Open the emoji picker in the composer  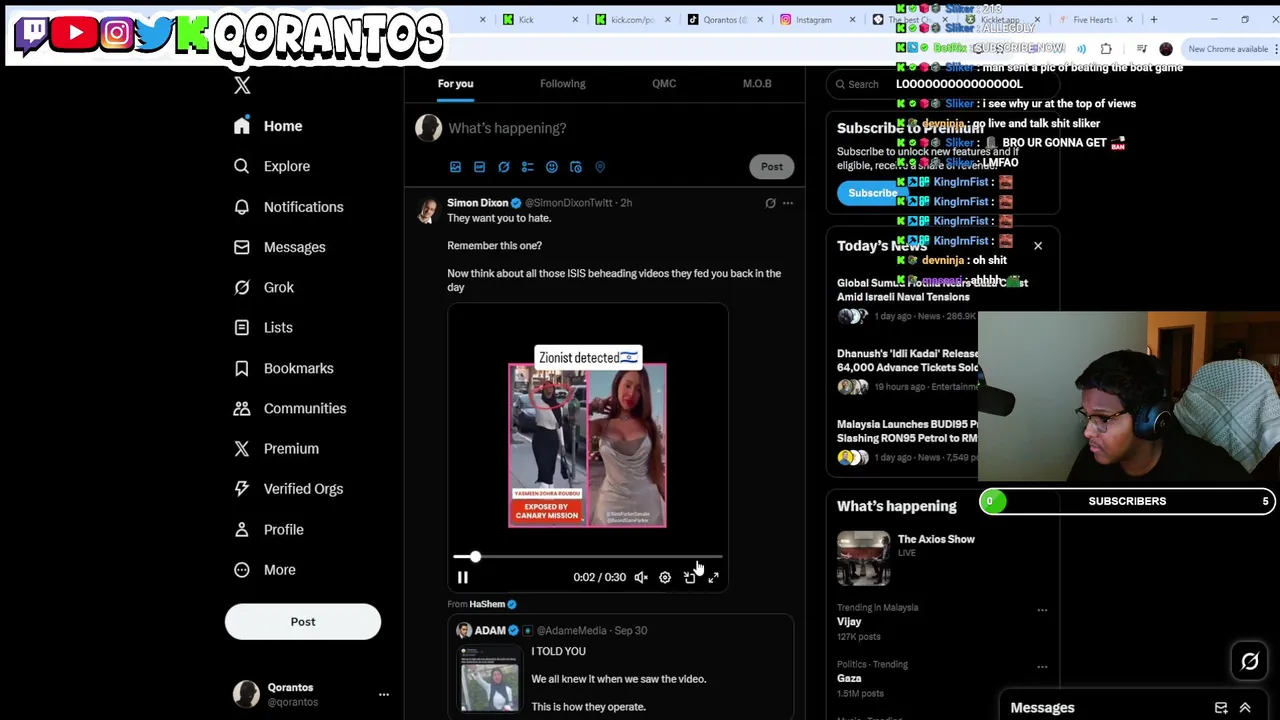point(551,167)
